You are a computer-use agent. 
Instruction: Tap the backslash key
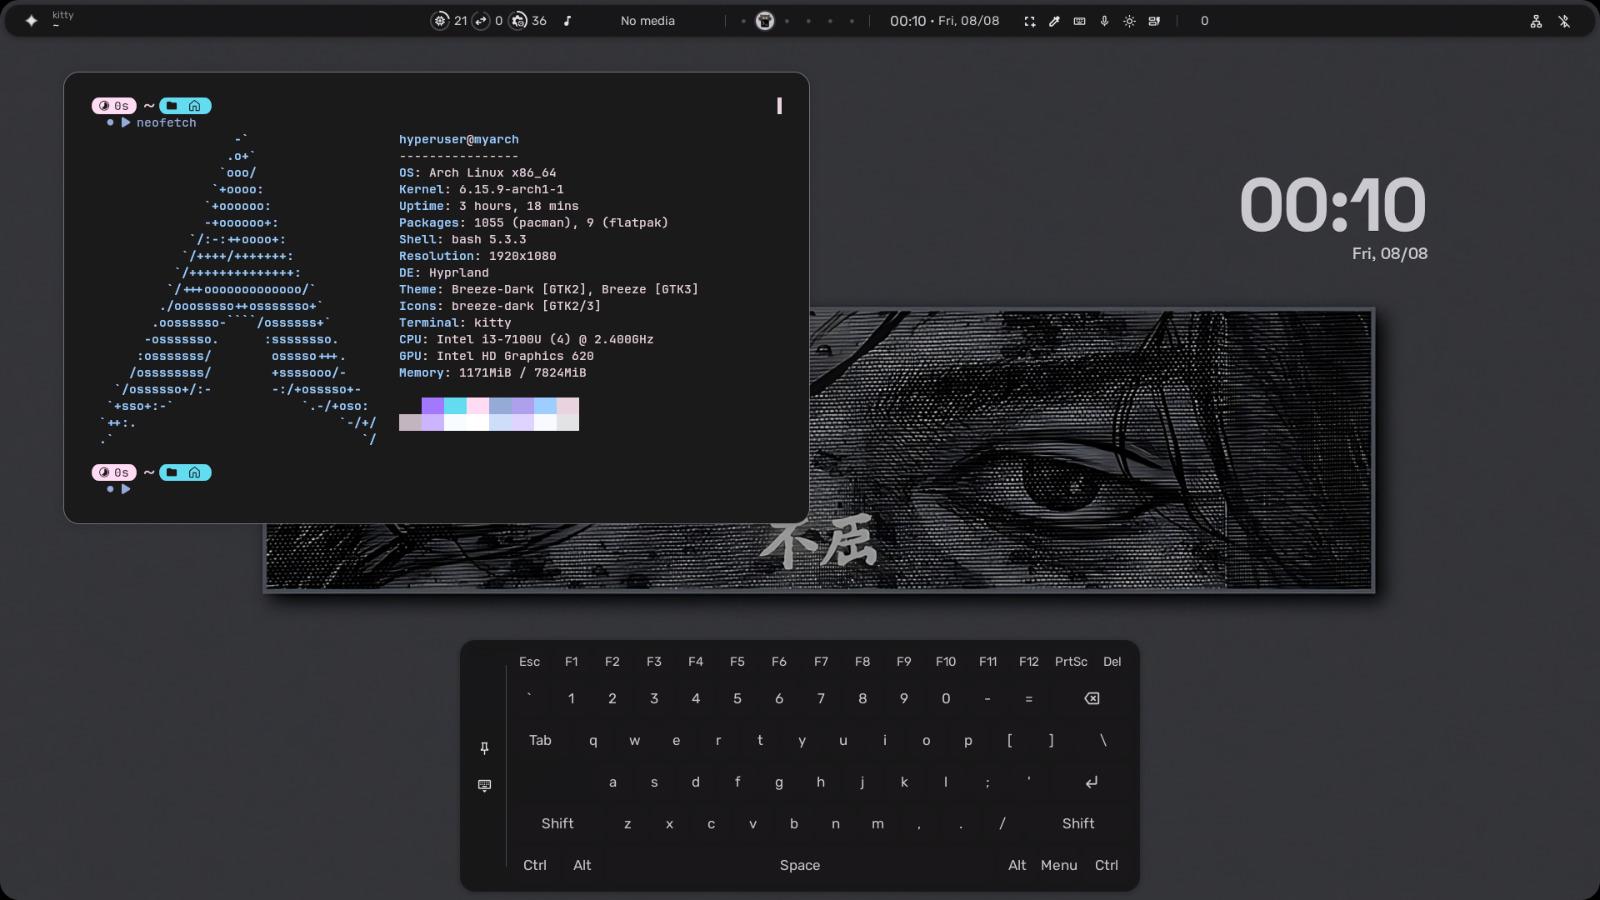click(1103, 741)
